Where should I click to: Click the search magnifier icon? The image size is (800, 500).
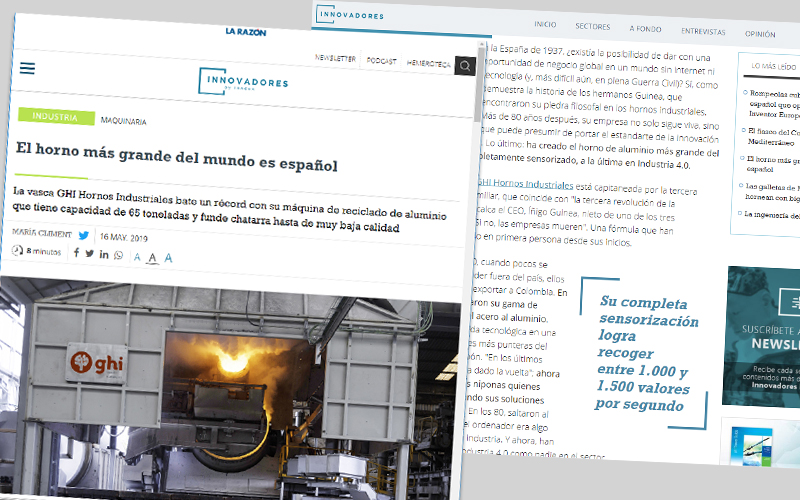pos(465,66)
